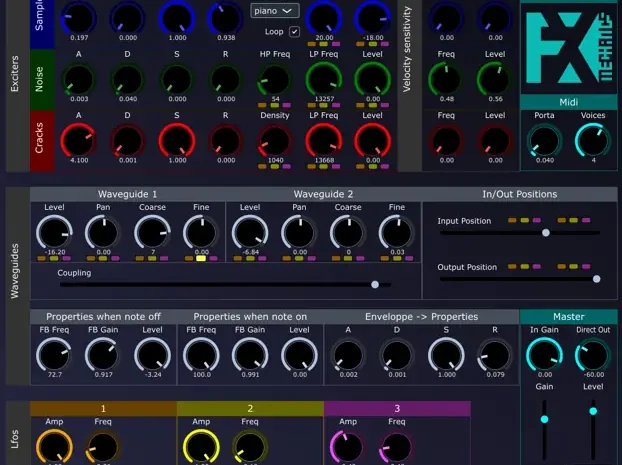The height and width of the screenshot is (465, 622).
Task: Click Sampler knob showing -18.00
Action: pos(372,18)
